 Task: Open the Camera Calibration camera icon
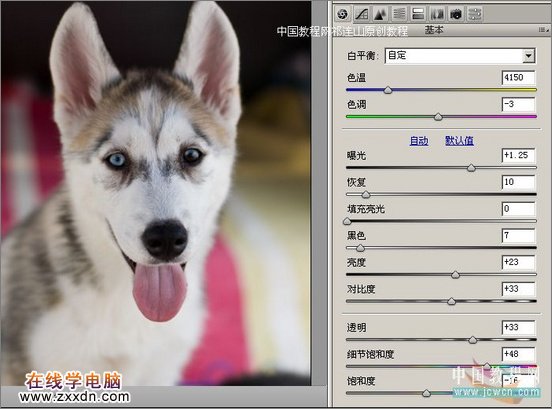pyautogui.click(x=456, y=14)
